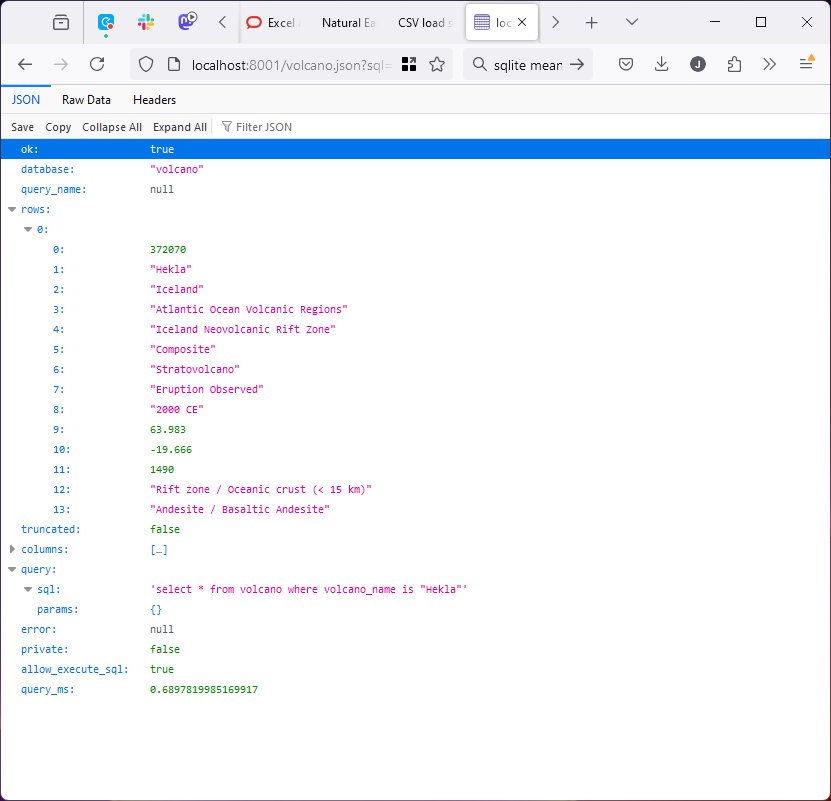Click the QR code icon in address bar
831x801 pixels.
click(409, 64)
